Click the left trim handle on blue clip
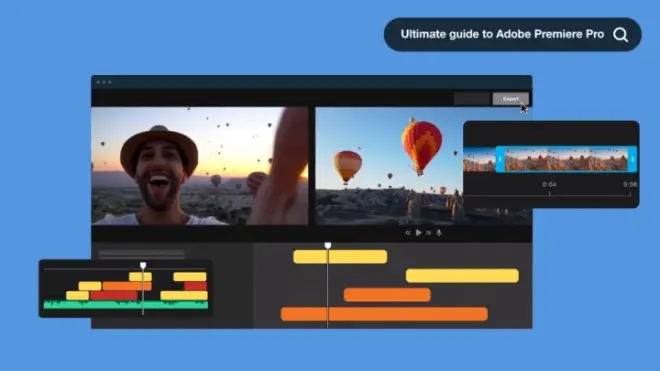The height and width of the screenshot is (371, 660). (x=500, y=159)
